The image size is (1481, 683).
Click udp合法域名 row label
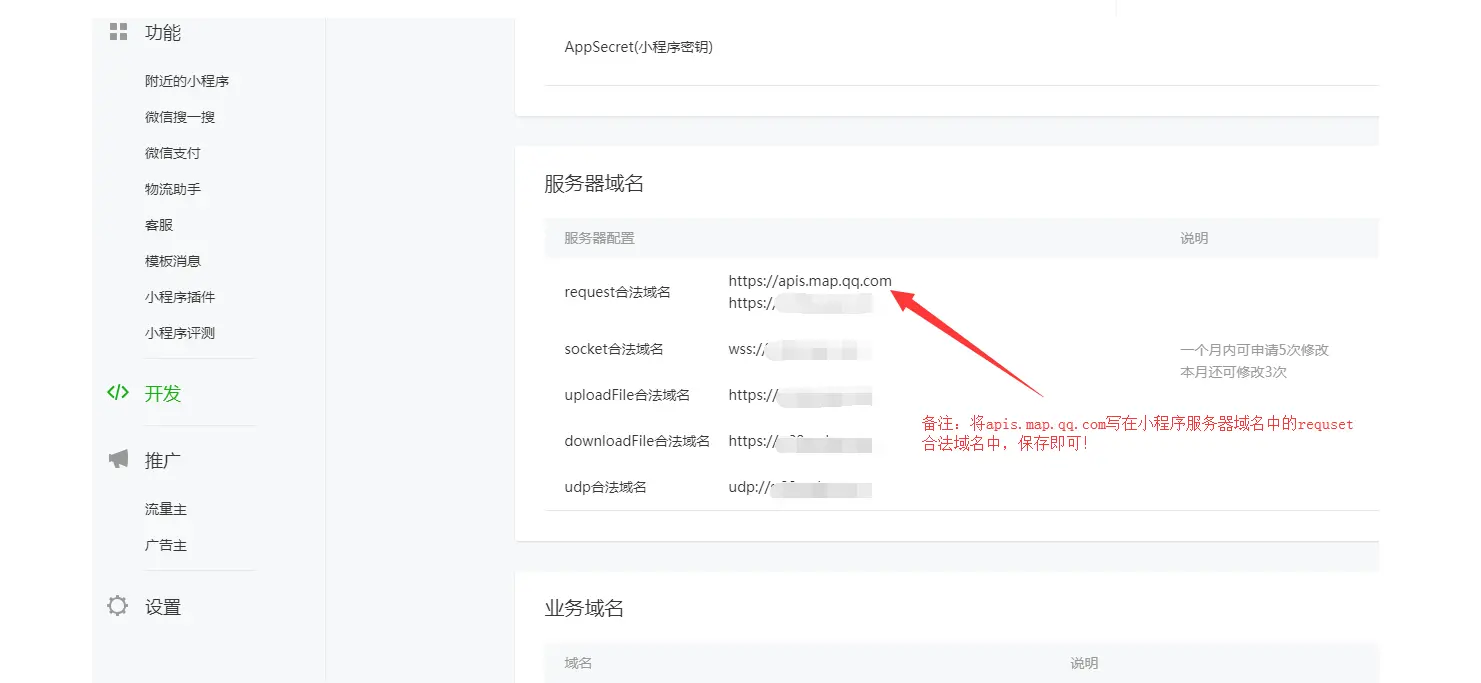[x=605, y=487]
